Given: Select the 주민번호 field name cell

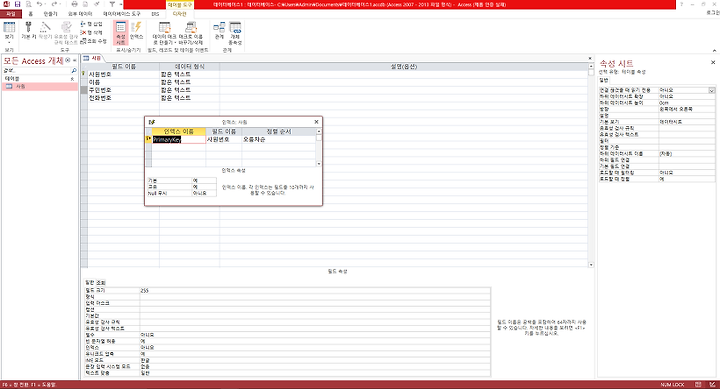Looking at the screenshot, I should (124, 90).
